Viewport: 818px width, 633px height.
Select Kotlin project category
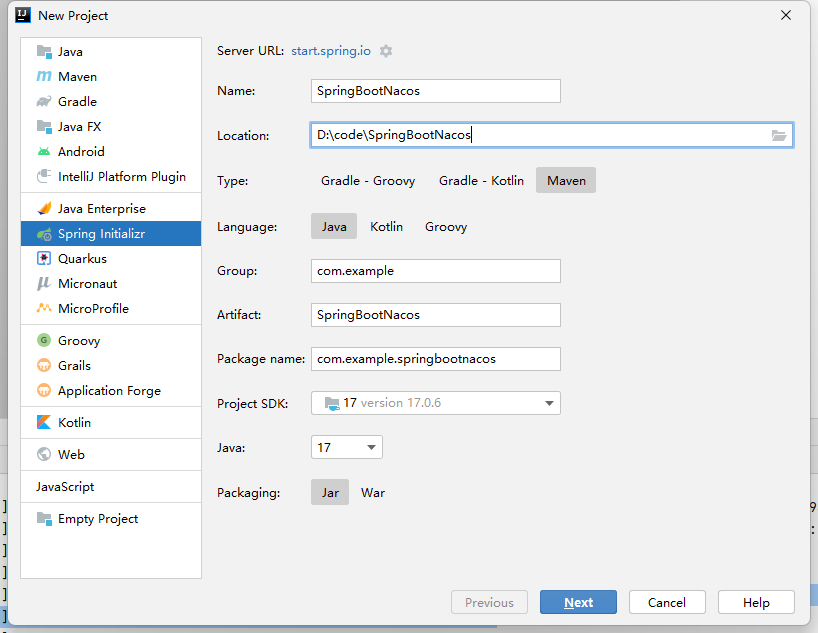(x=111, y=423)
